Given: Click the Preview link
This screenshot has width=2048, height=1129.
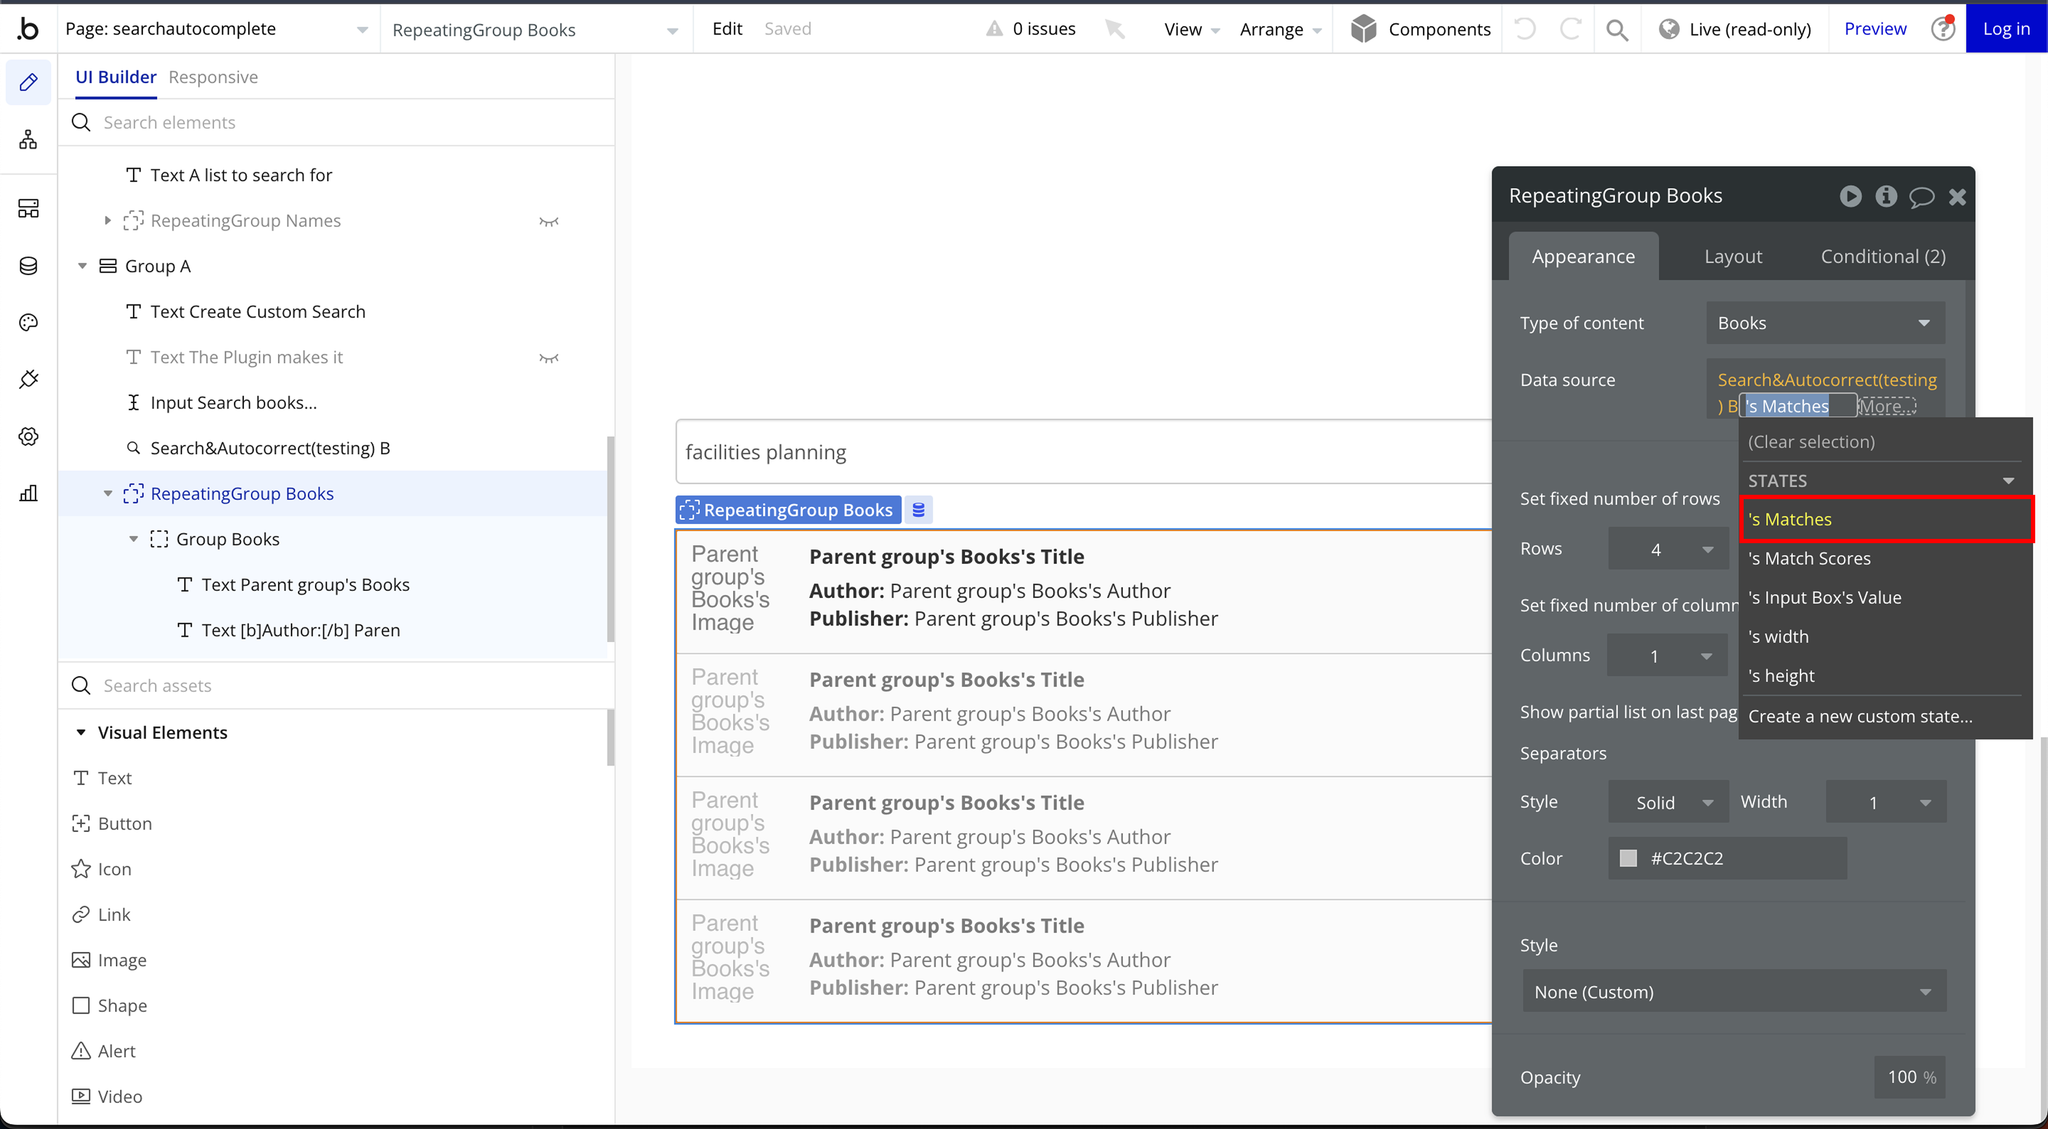Looking at the screenshot, I should [x=1875, y=29].
